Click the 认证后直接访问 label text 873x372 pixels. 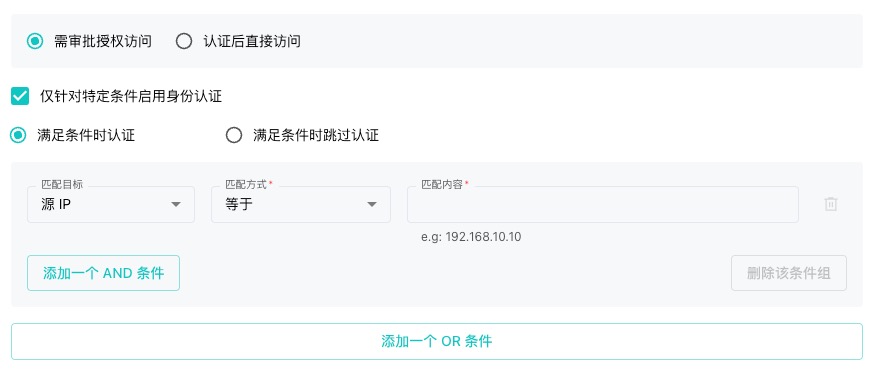pyautogui.click(x=252, y=41)
